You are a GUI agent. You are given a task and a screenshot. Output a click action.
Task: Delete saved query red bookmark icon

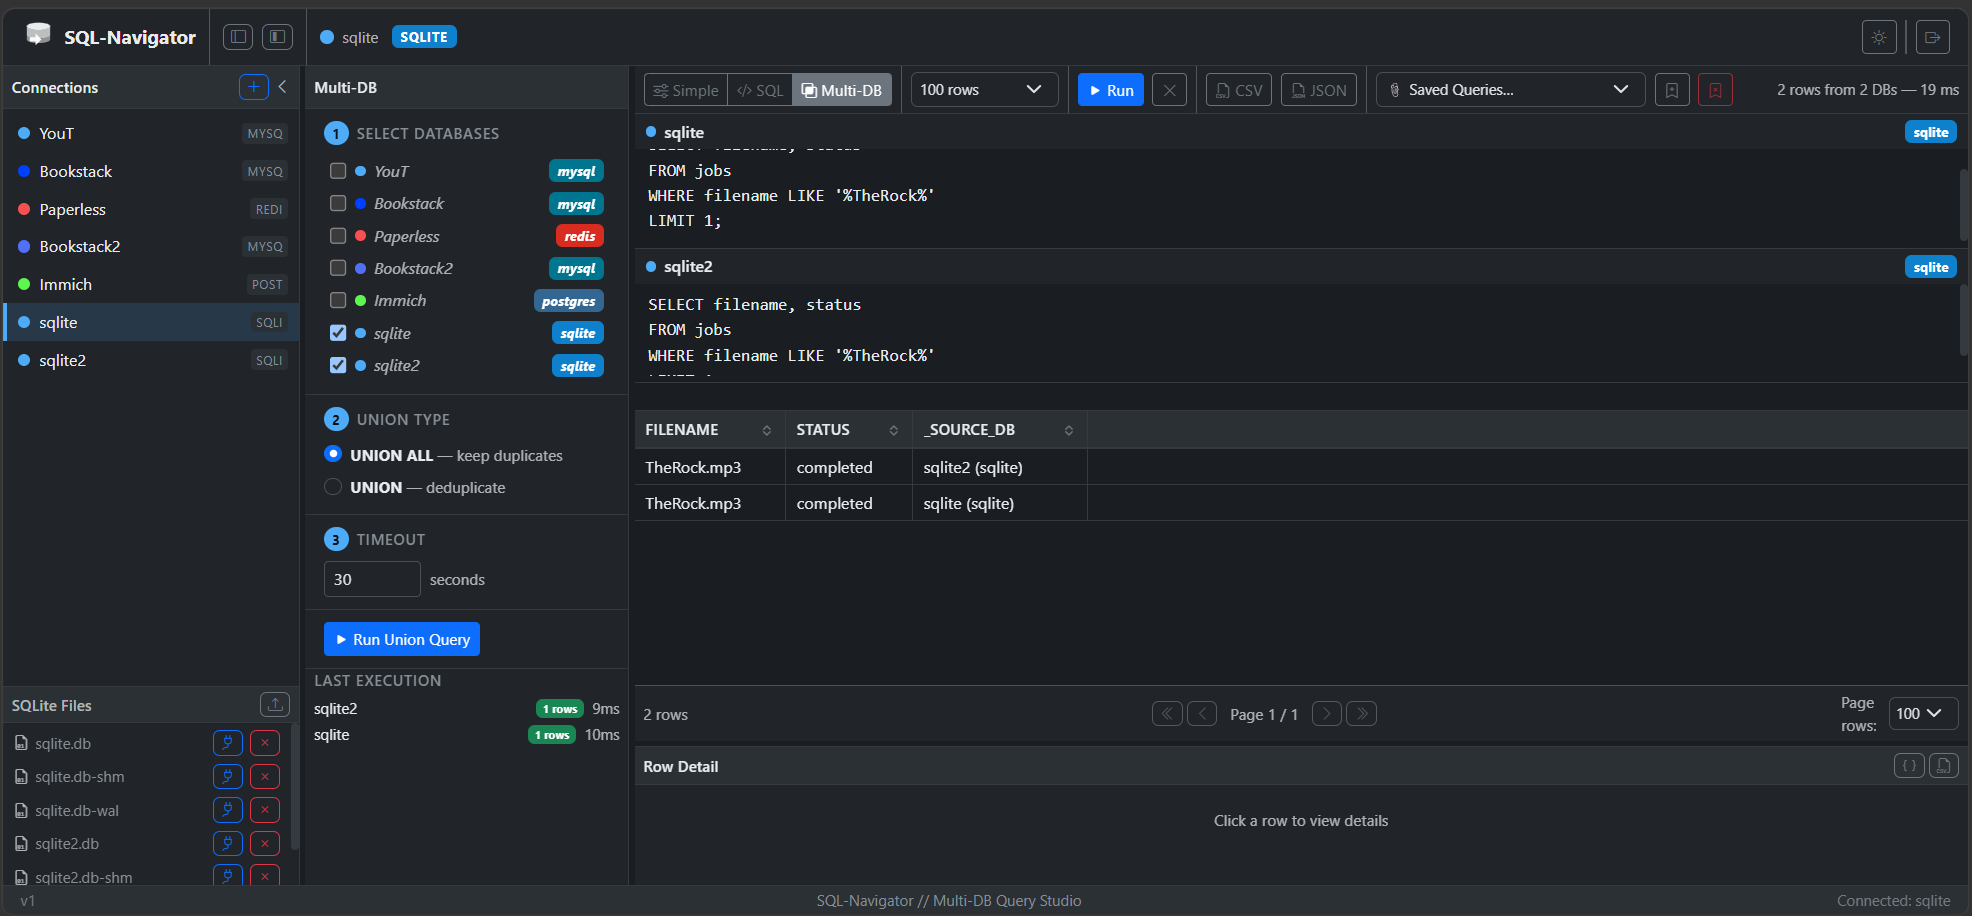1715,90
